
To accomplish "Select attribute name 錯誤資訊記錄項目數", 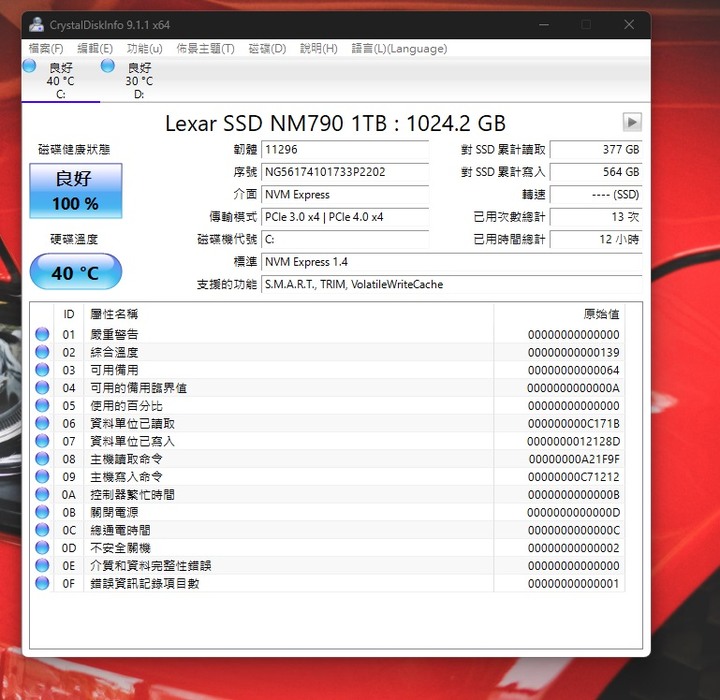I will [145, 583].
